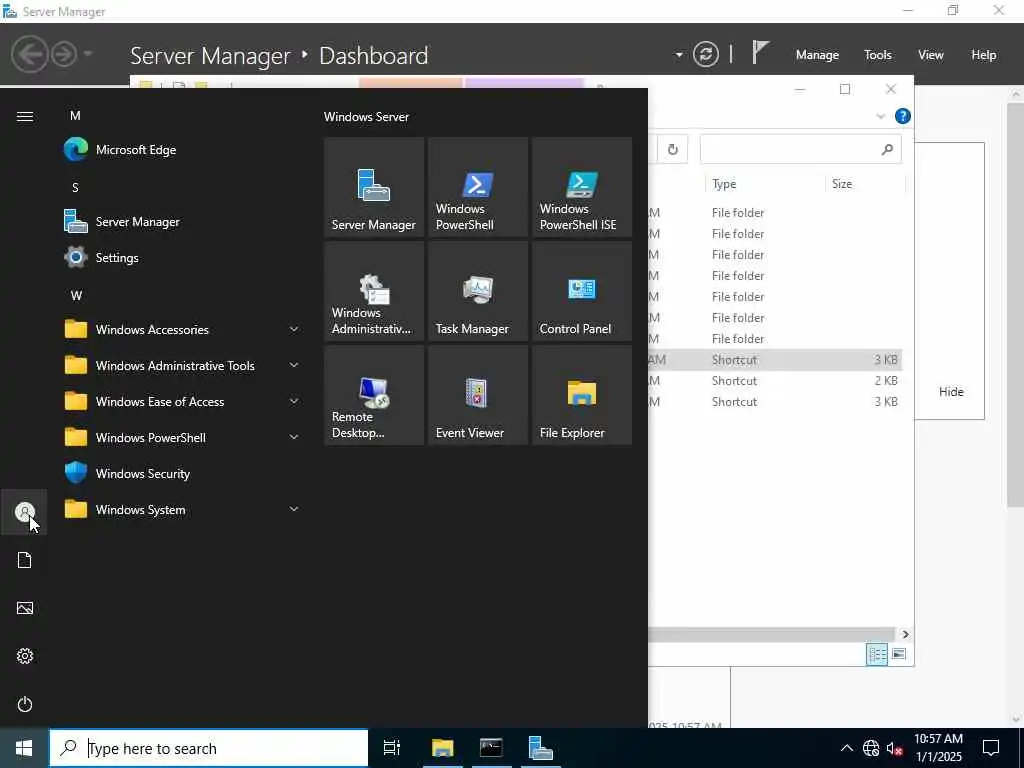
Task: Click the user account icon in the Start menu rail
Action: point(24,512)
